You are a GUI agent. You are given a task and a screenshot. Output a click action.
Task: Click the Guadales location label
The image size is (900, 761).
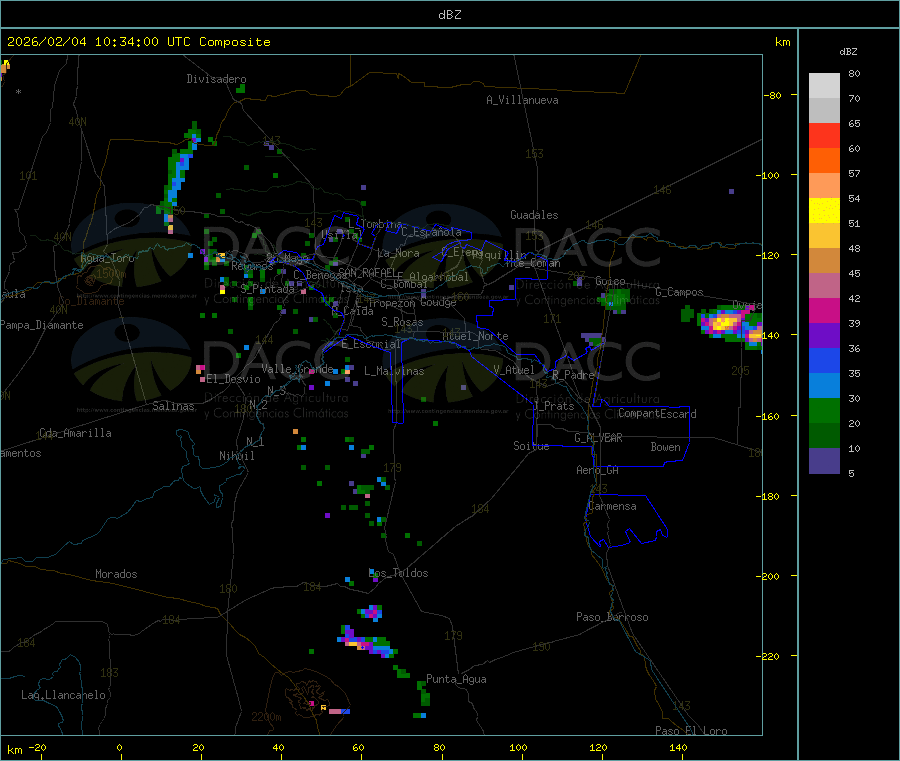pyautogui.click(x=534, y=215)
